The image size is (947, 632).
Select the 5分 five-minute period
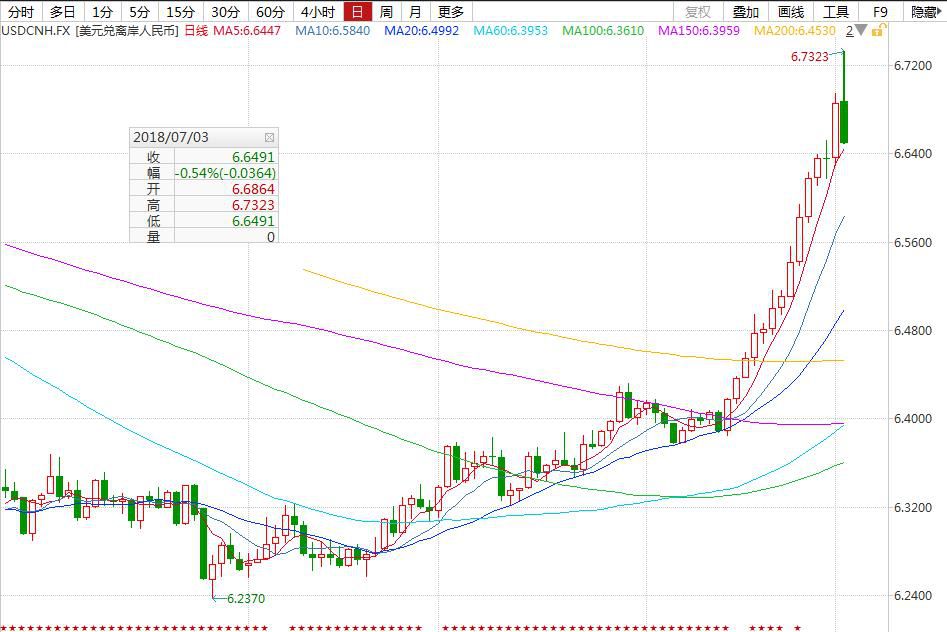coord(139,12)
